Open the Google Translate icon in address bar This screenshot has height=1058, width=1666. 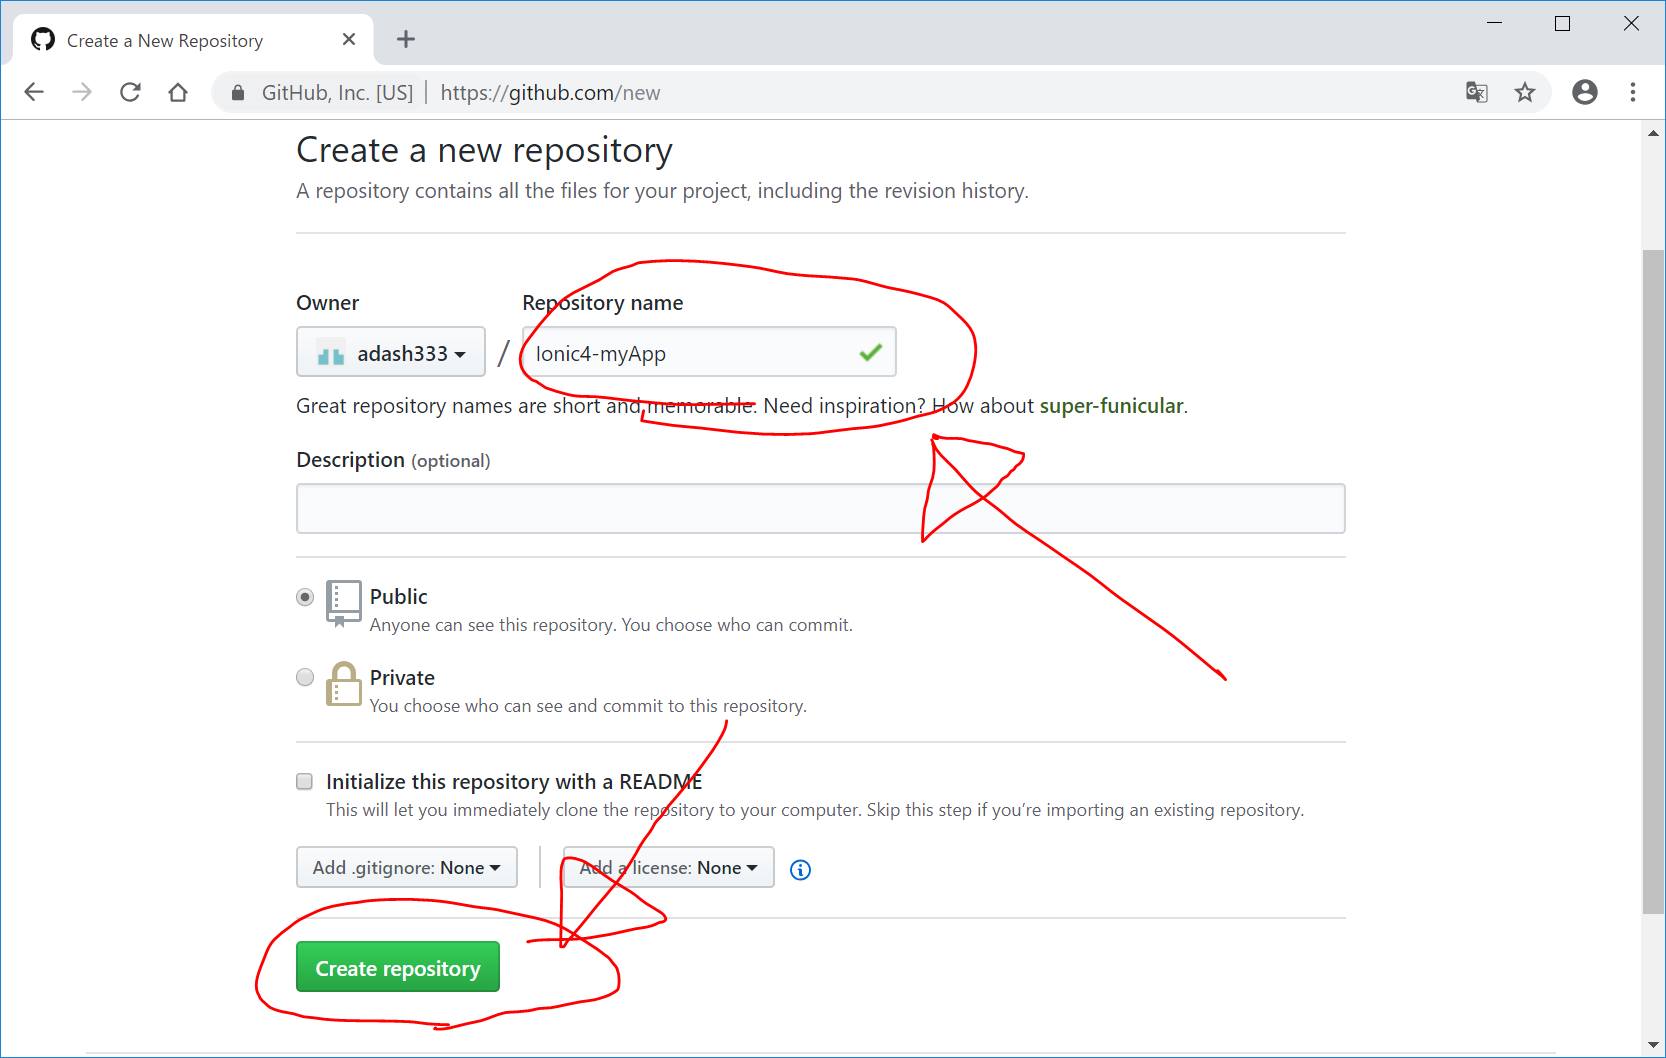[x=1476, y=93]
